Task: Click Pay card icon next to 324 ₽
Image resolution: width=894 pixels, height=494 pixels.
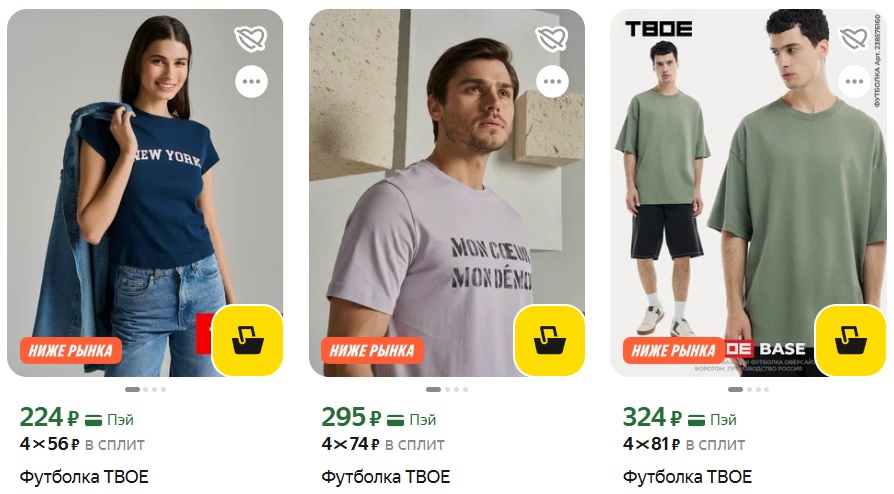Action: pyautogui.click(x=697, y=420)
